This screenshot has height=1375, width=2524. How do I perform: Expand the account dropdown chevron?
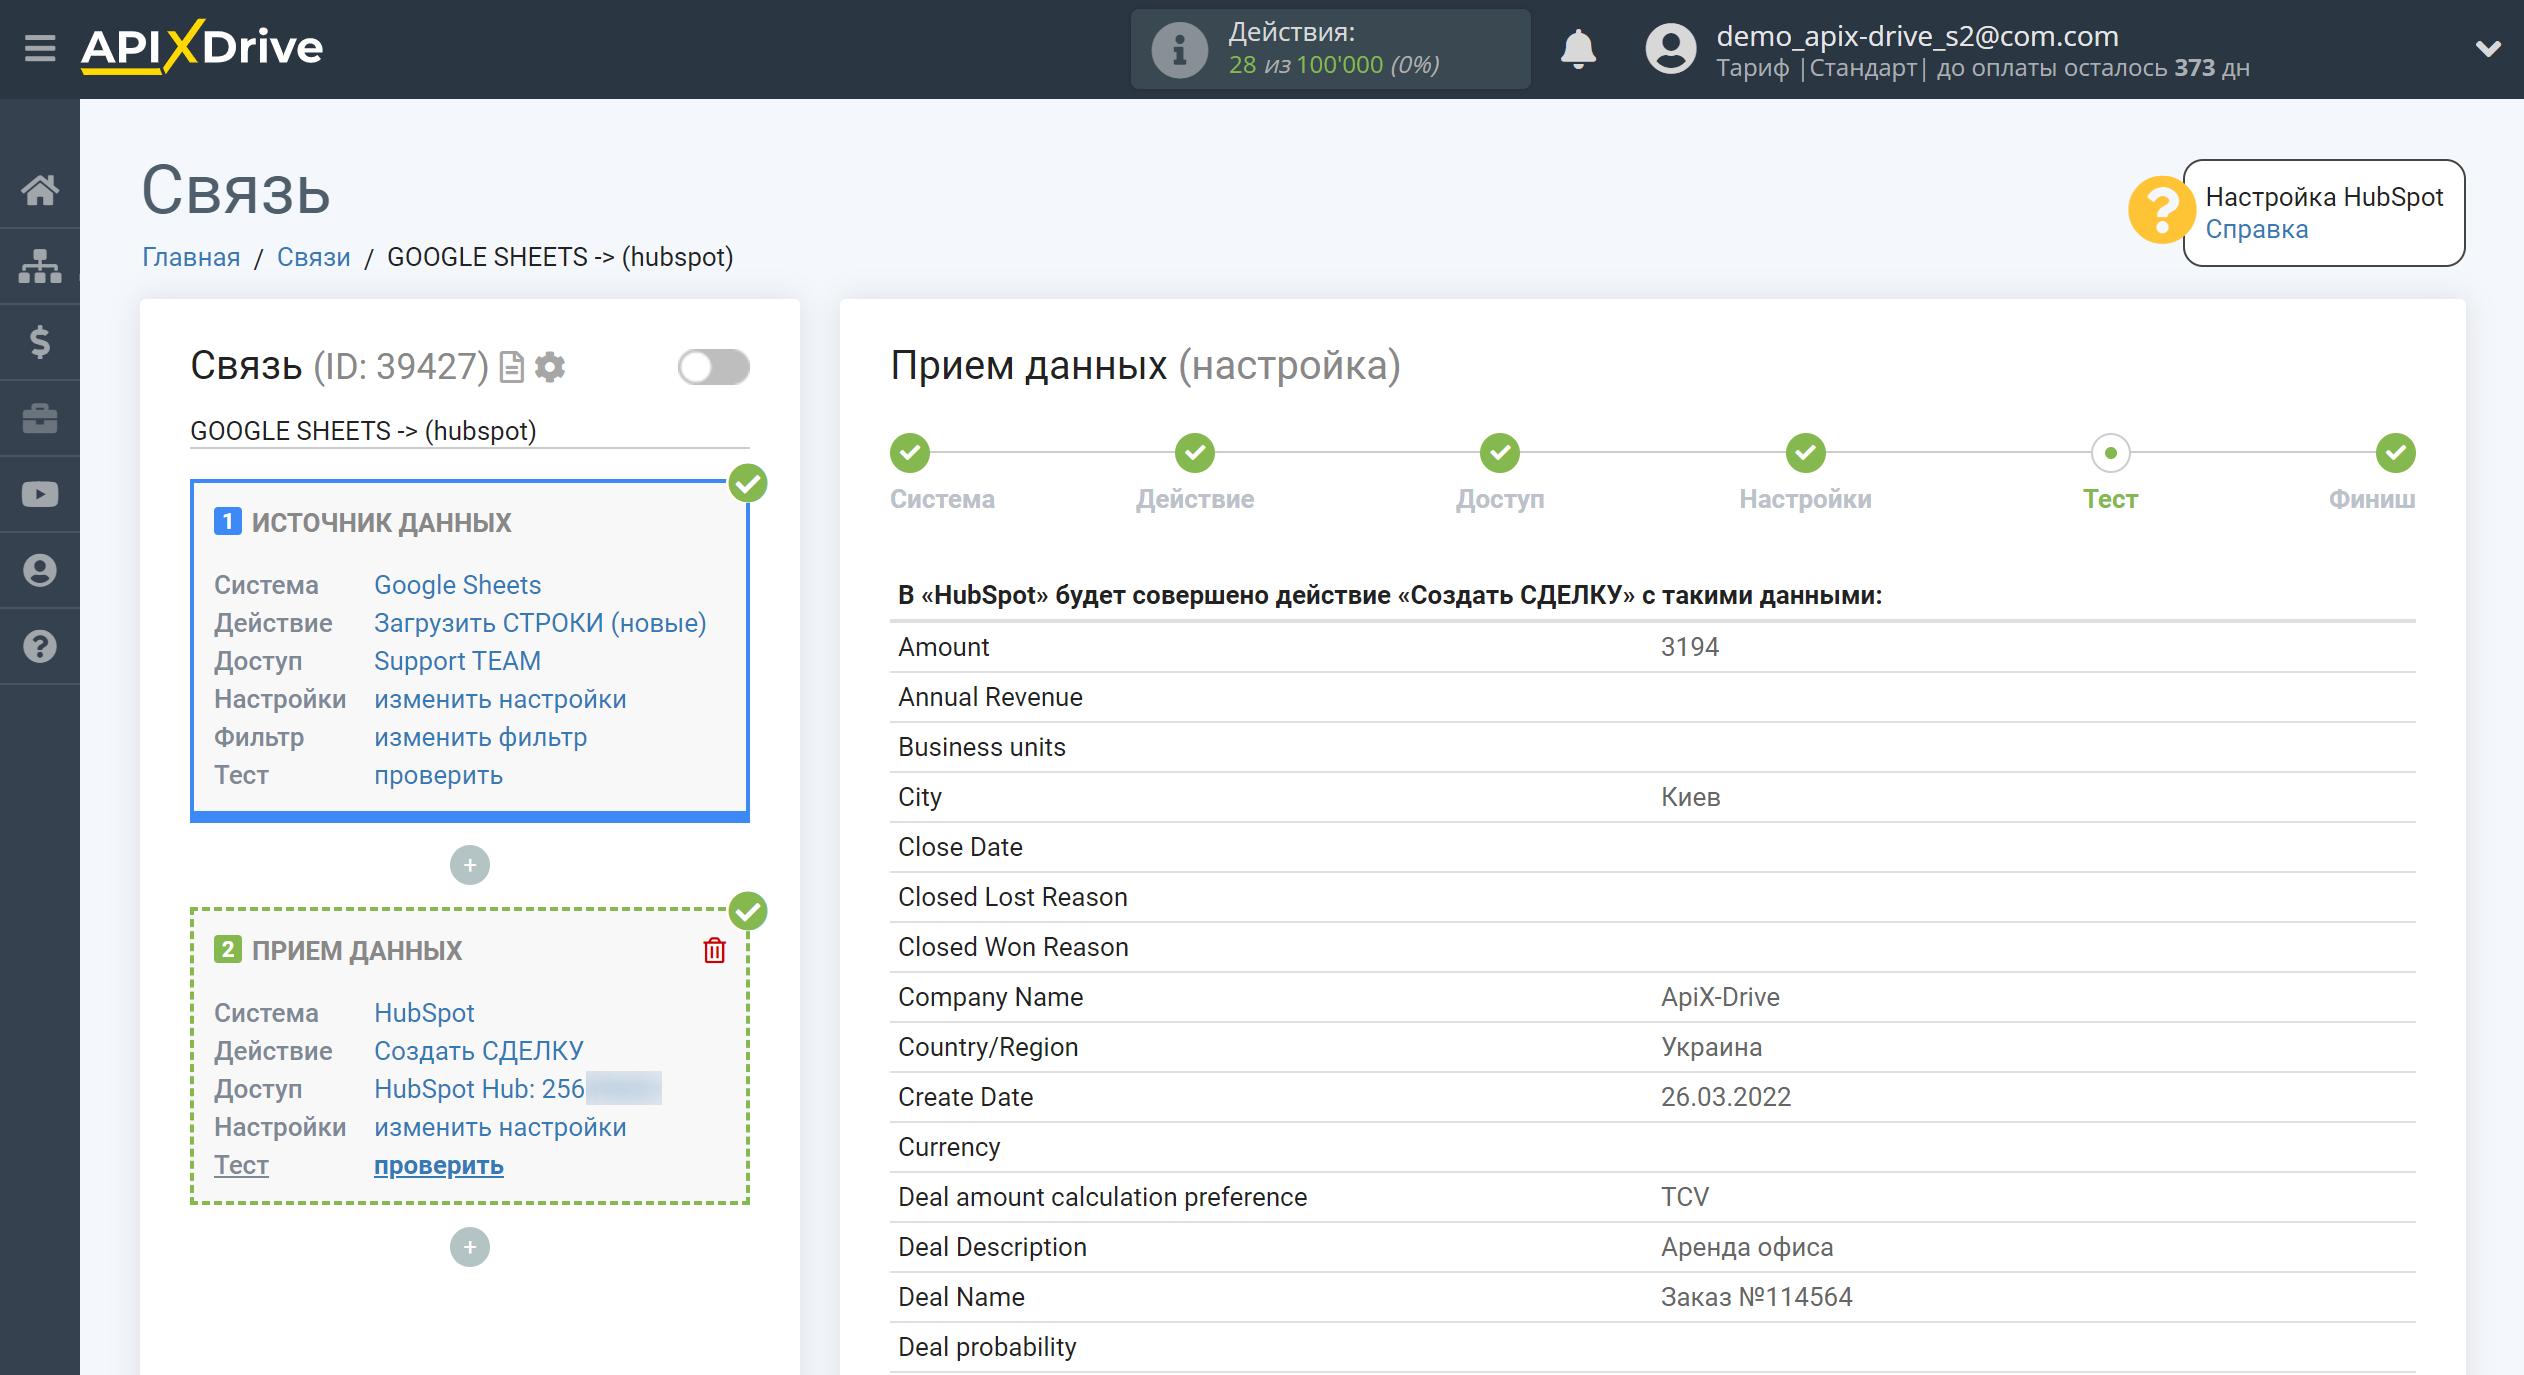pyautogui.click(x=2488, y=48)
